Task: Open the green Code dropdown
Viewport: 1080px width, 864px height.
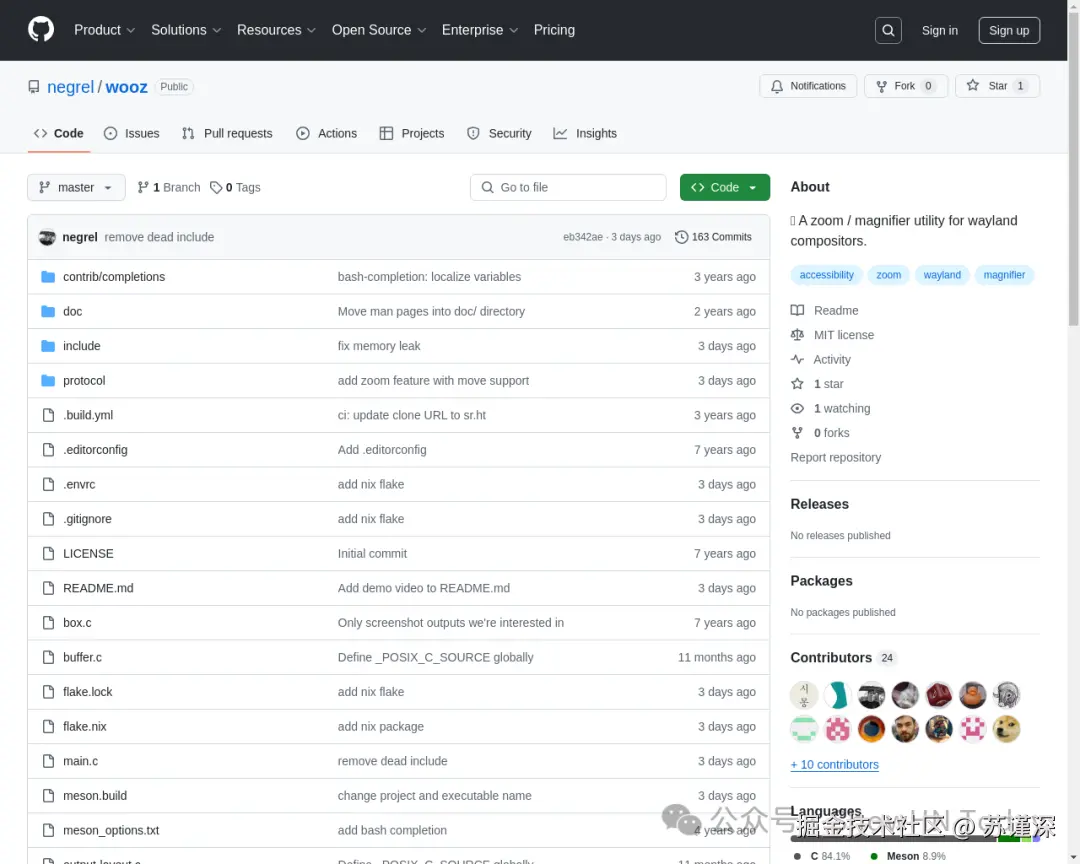Action: click(x=724, y=187)
